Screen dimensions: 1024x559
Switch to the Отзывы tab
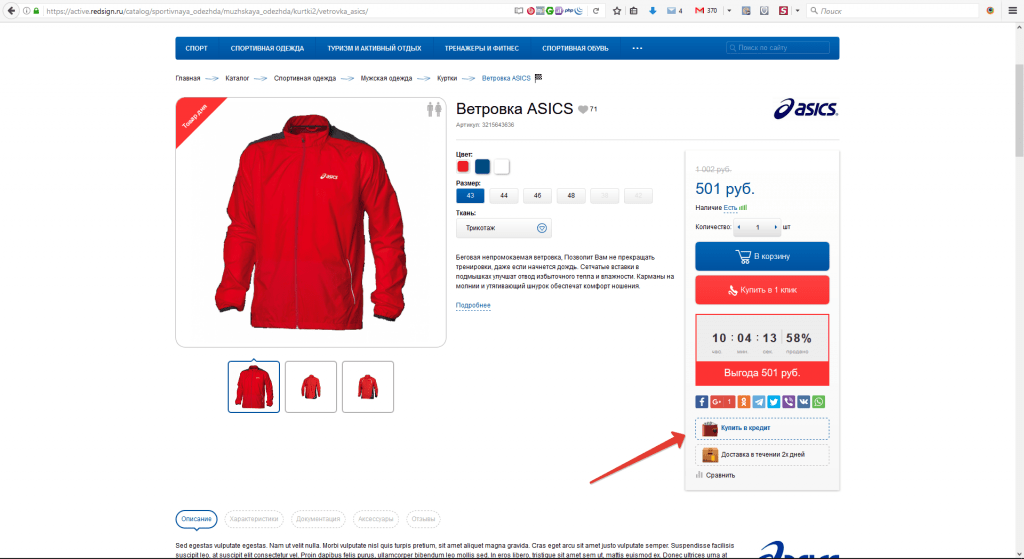tap(423, 519)
